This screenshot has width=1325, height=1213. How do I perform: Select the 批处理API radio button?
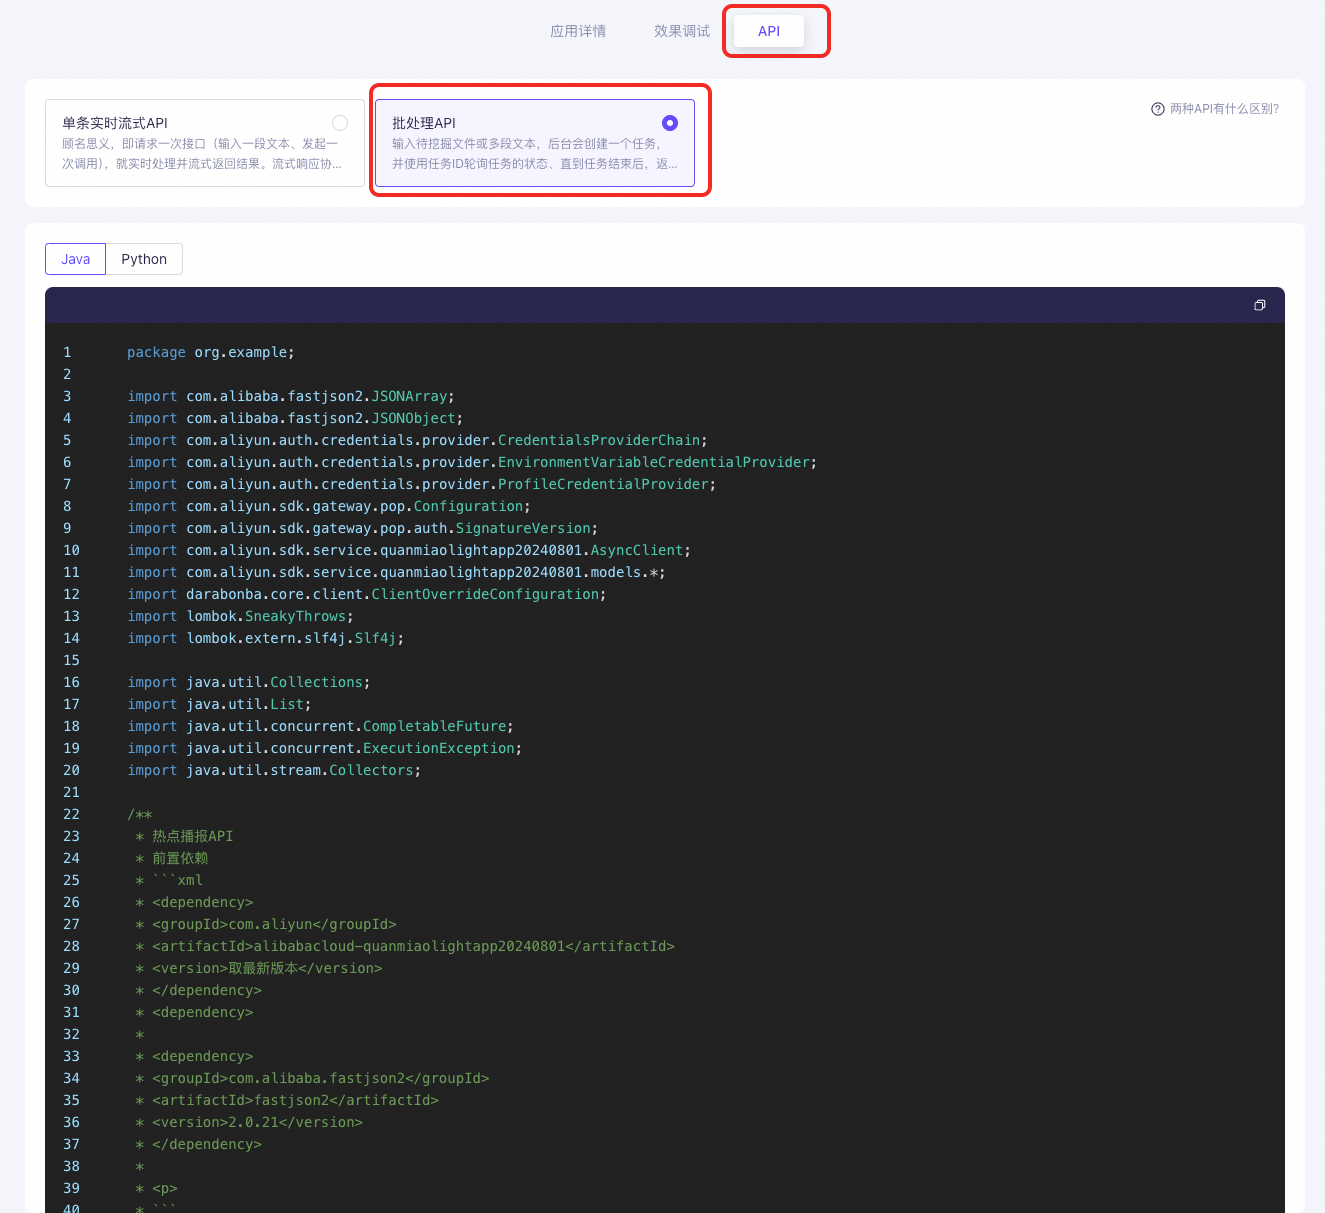pyautogui.click(x=670, y=123)
